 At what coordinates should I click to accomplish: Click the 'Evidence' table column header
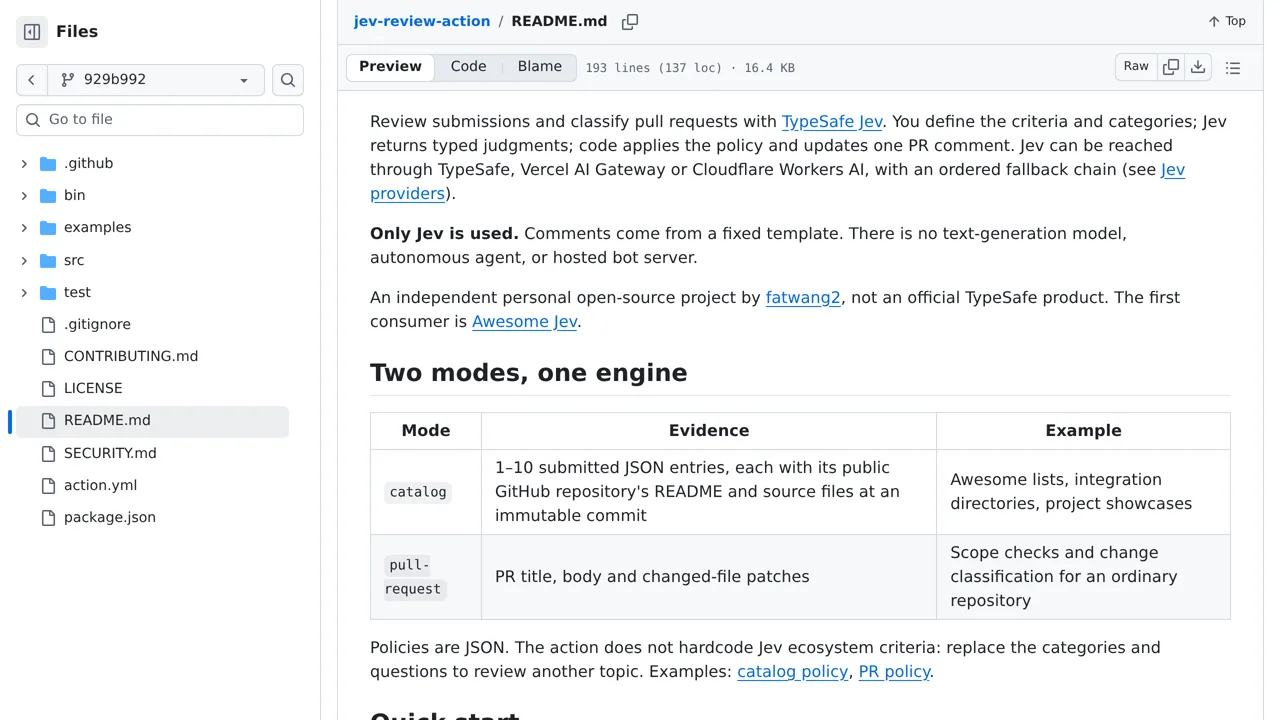click(x=709, y=431)
